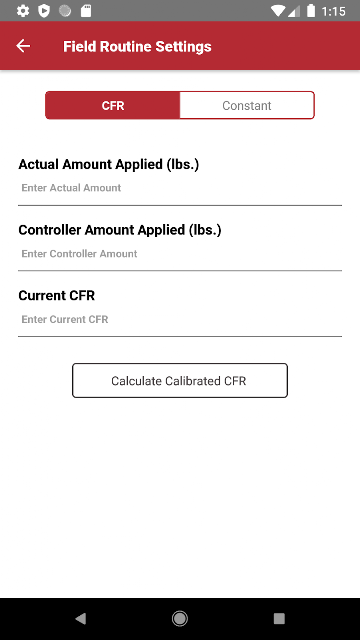The height and width of the screenshot is (640, 360).
Task: Focus the Enter Actual Amount field
Action: point(180,189)
